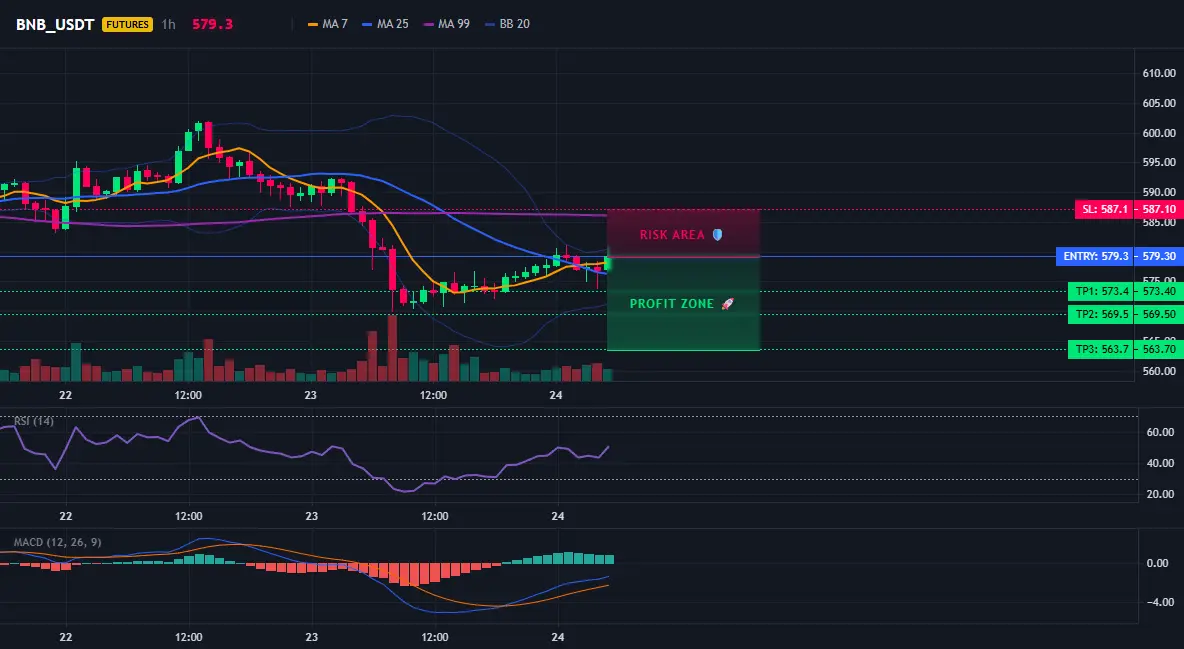Click the 595.00 price axis label
The image size is (1184, 649).
coord(1159,162)
